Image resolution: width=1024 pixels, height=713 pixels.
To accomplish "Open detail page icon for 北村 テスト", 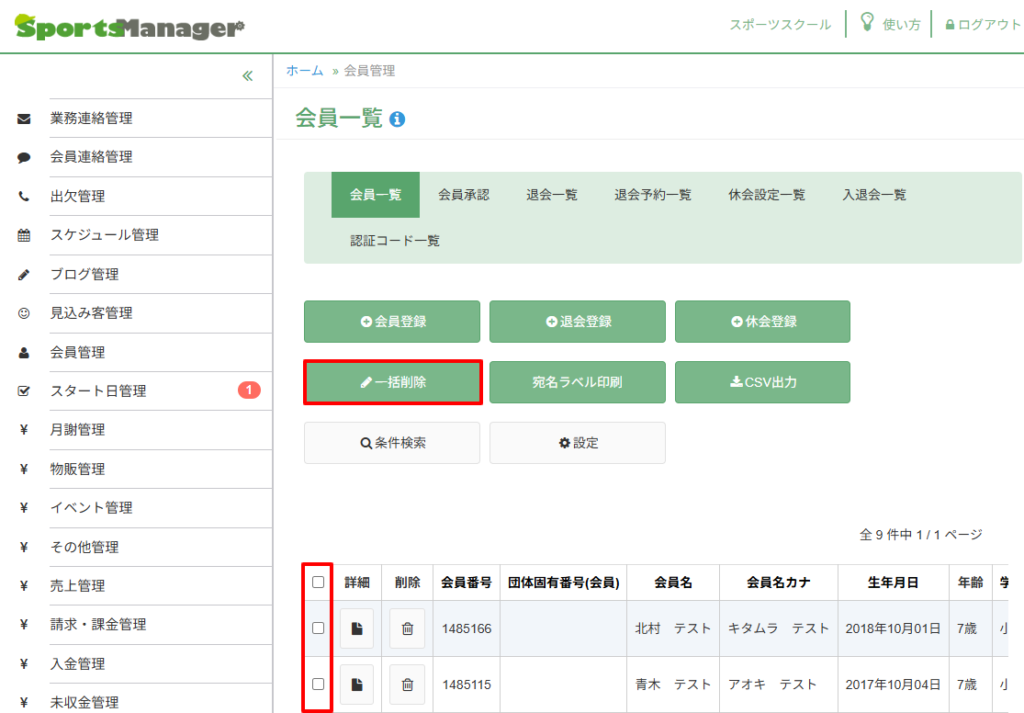I will pos(357,628).
